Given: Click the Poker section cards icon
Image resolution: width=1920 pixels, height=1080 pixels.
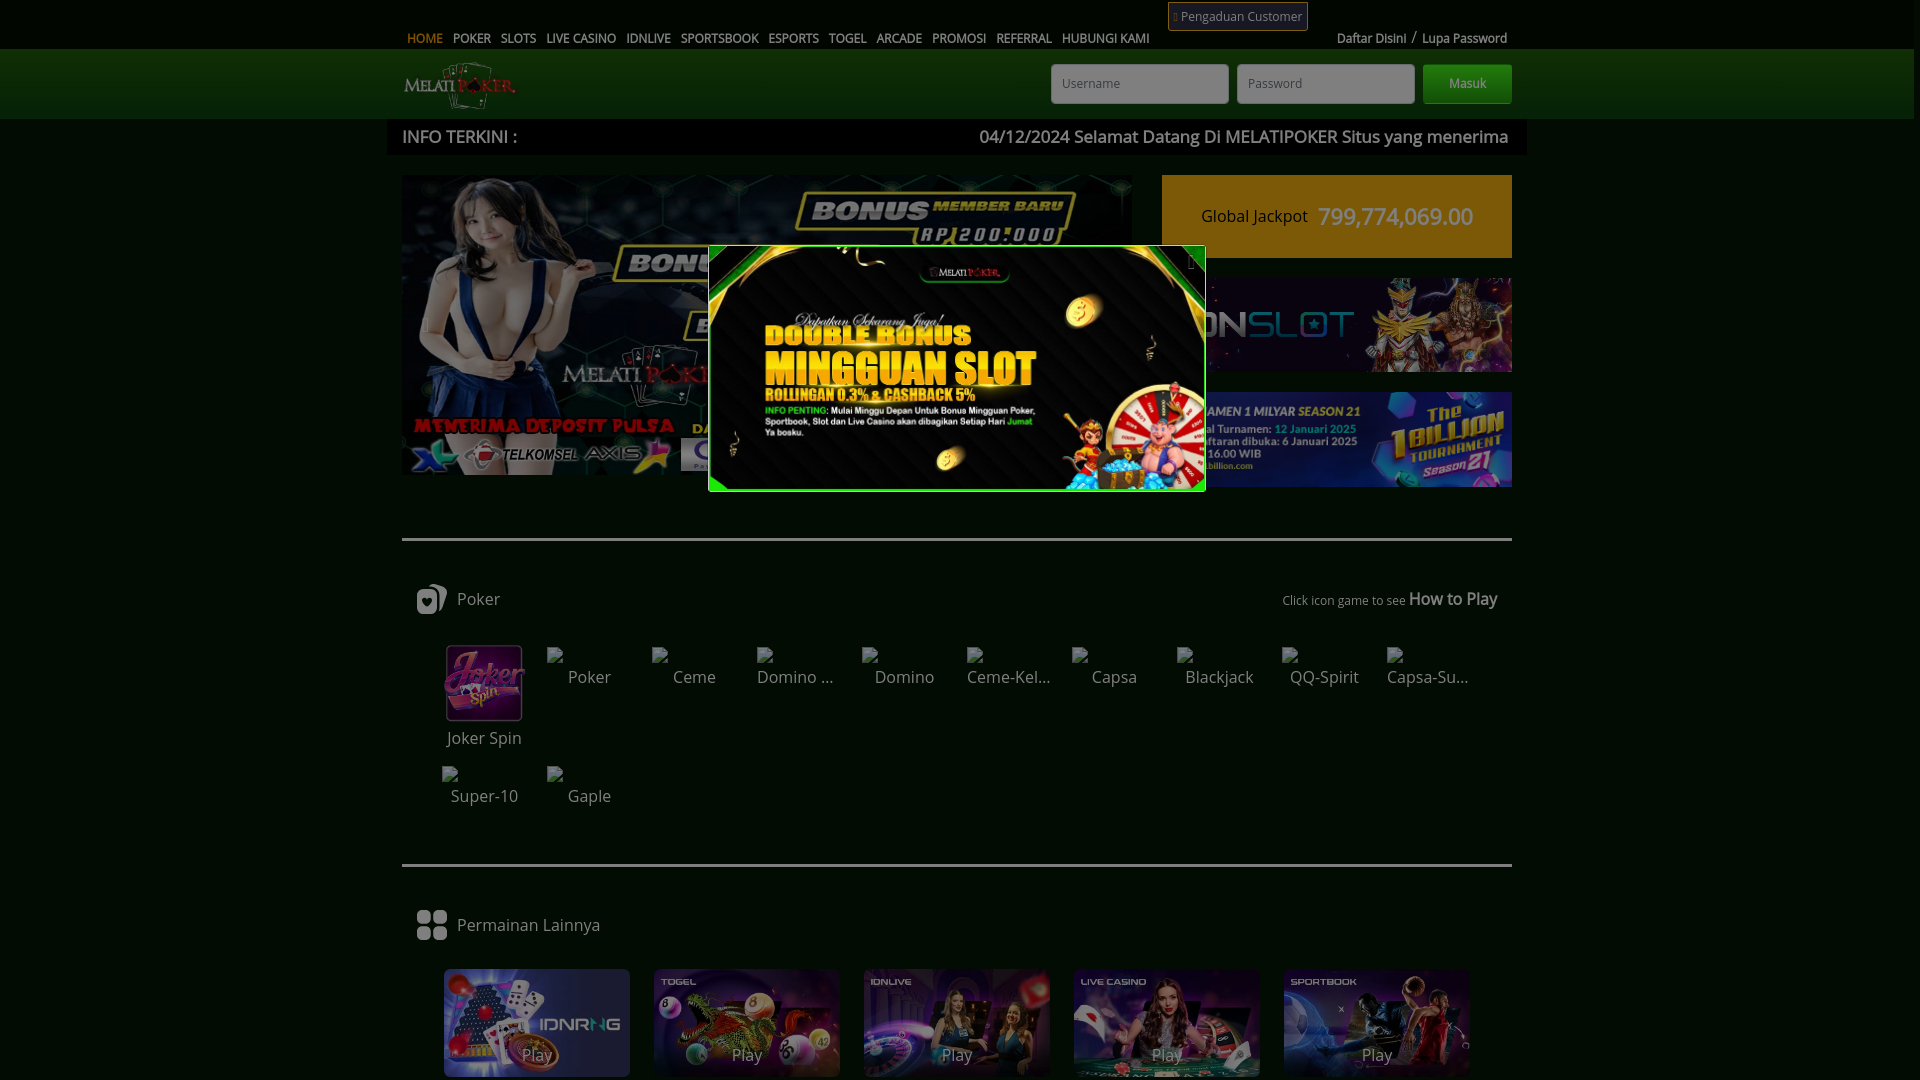Looking at the screenshot, I should pyautogui.click(x=432, y=599).
